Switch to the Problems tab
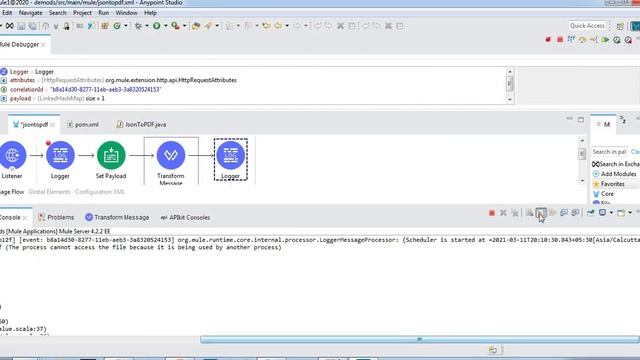 click(x=56, y=218)
